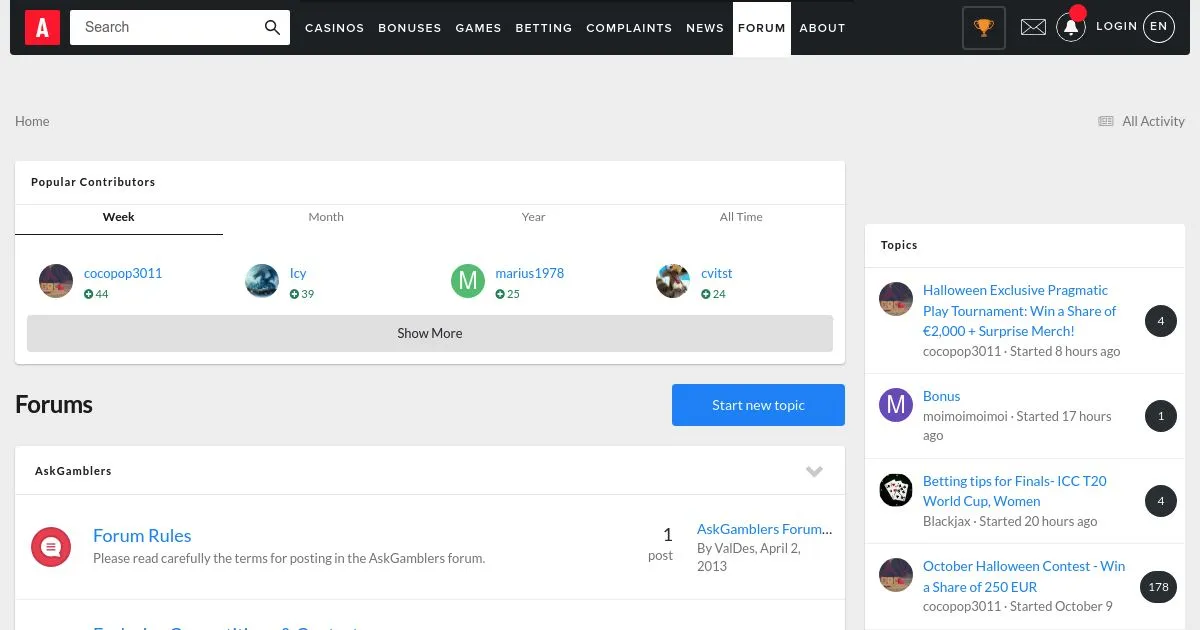Click the Login link
The image size is (1200, 630).
pos(1116,26)
